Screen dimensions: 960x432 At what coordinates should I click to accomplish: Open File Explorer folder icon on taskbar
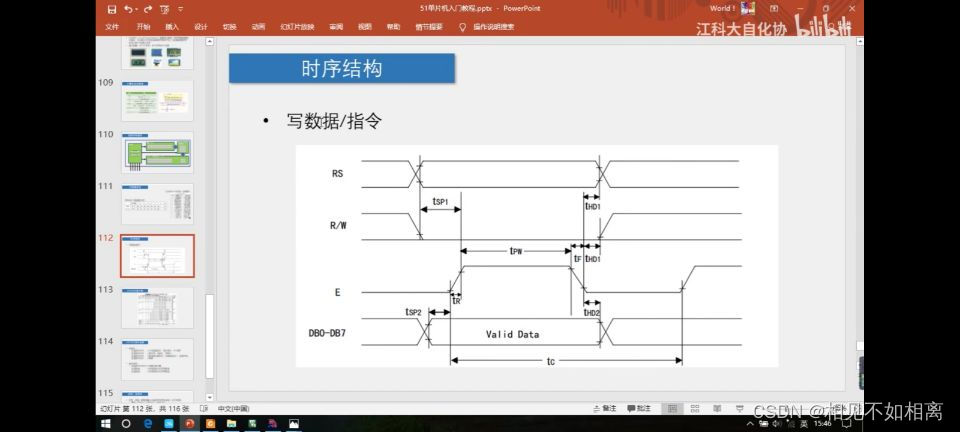tap(231, 423)
